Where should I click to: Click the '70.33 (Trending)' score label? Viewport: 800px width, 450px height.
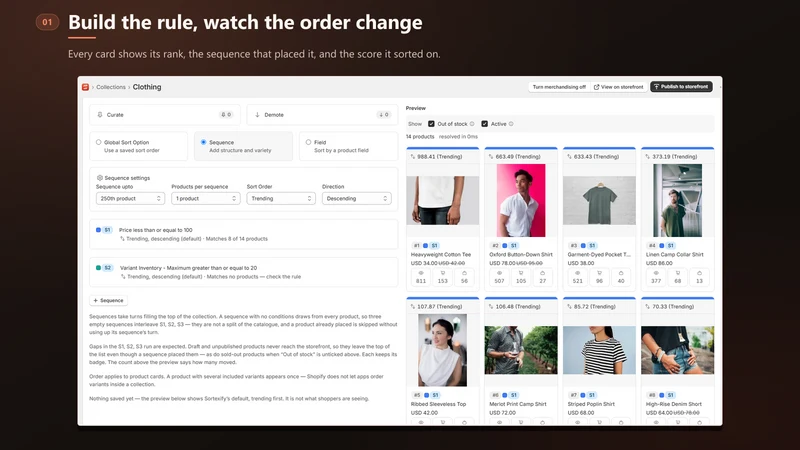673,307
